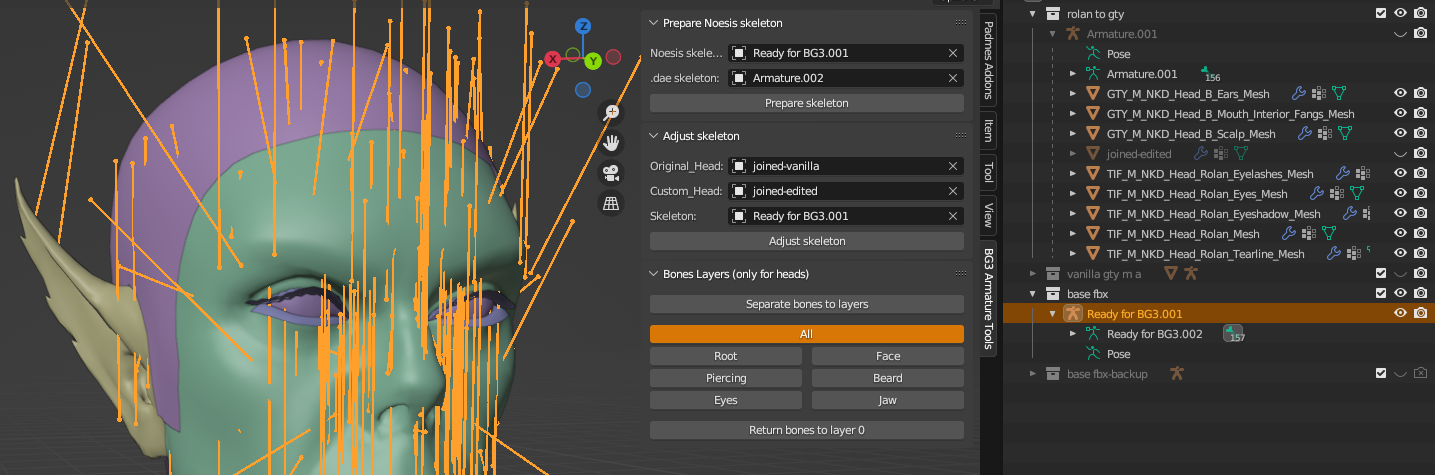Click the blue Z axis gizmo ball
Viewport: 1435px width, 475px height.
(583, 26)
